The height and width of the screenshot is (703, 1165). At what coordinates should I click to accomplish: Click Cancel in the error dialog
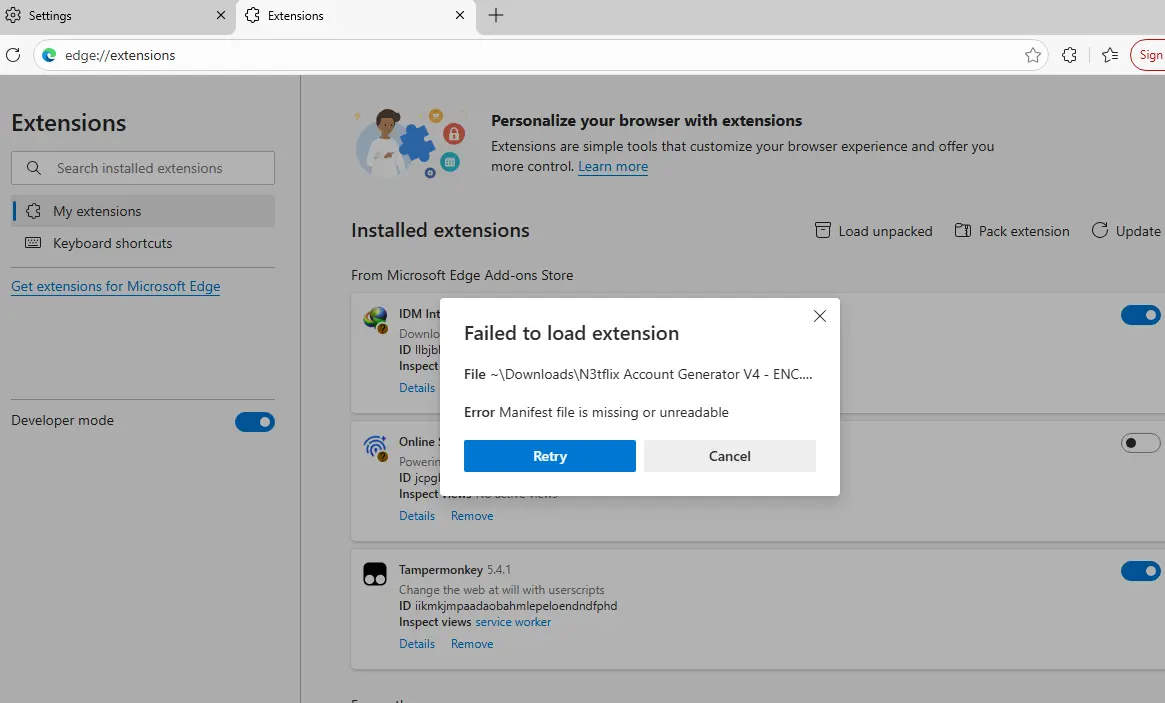point(730,456)
